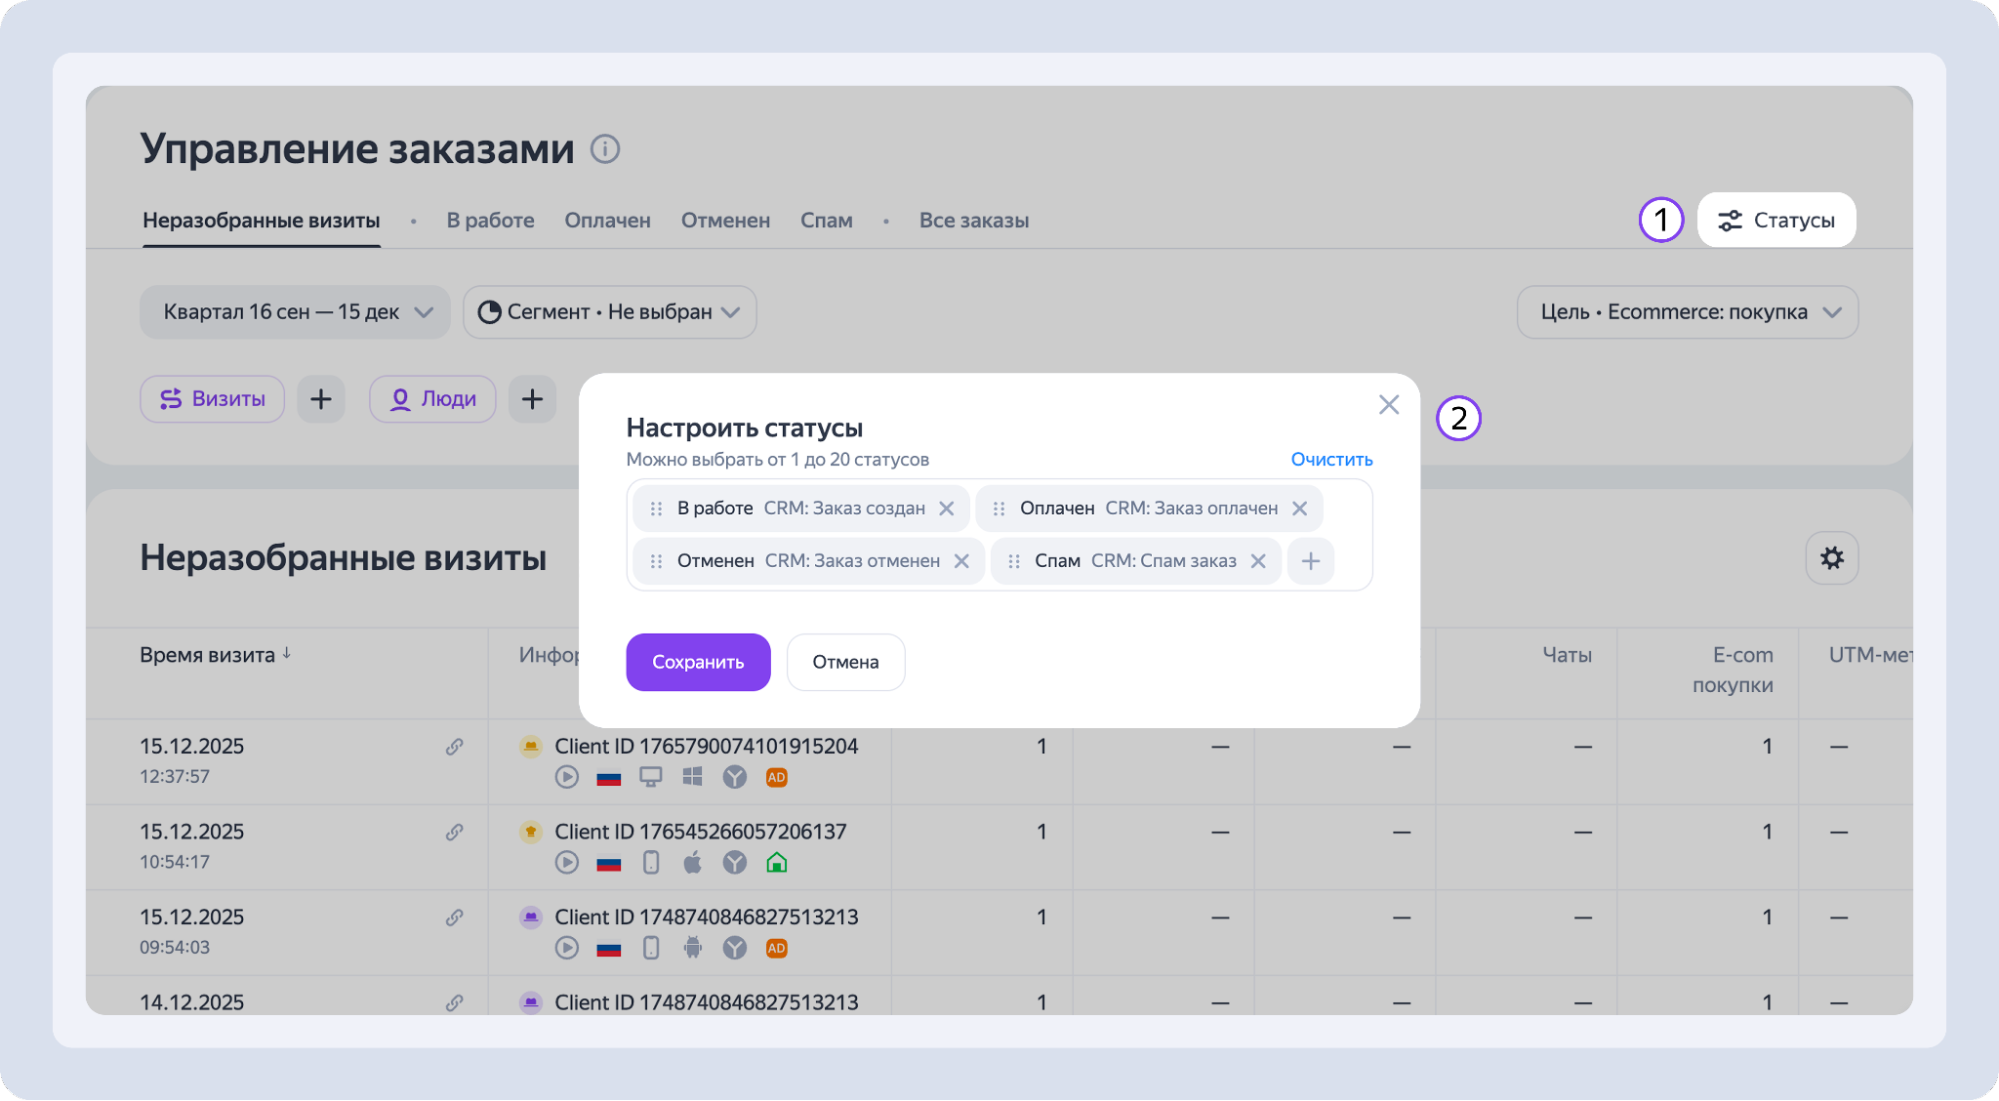This screenshot has height=1101, width=1999.
Task: Click info icon next to Управление заказами
Action: pyautogui.click(x=605, y=149)
